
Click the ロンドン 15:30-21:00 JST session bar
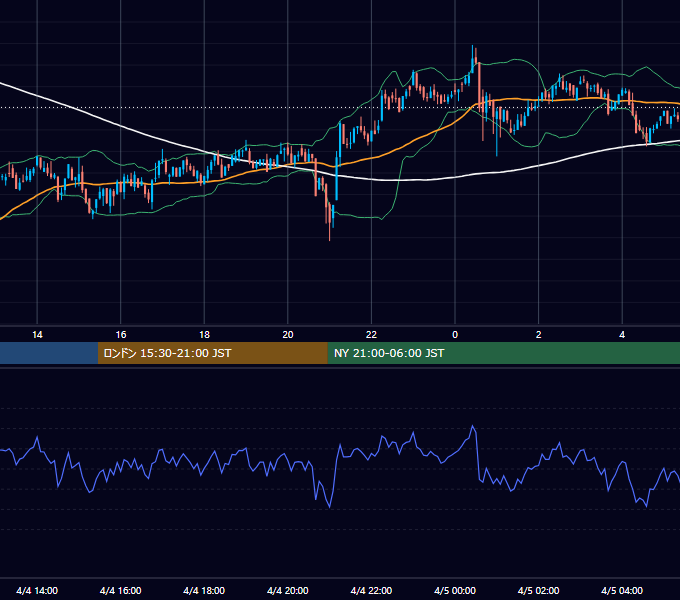pyautogui.click(x=212, y=353)
